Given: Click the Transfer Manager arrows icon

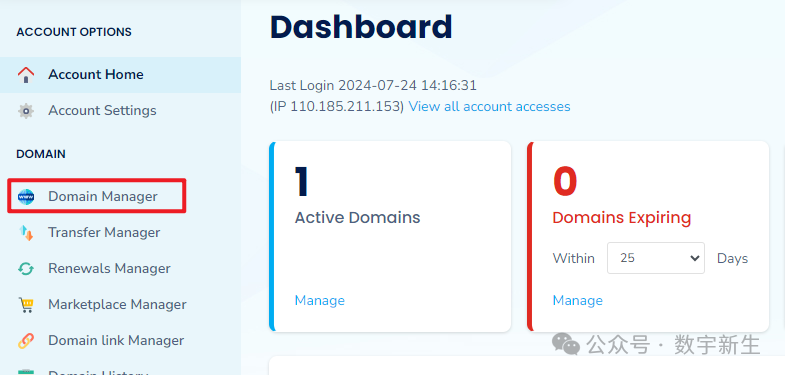Looking at the screenshot, I should pos(26,233).
